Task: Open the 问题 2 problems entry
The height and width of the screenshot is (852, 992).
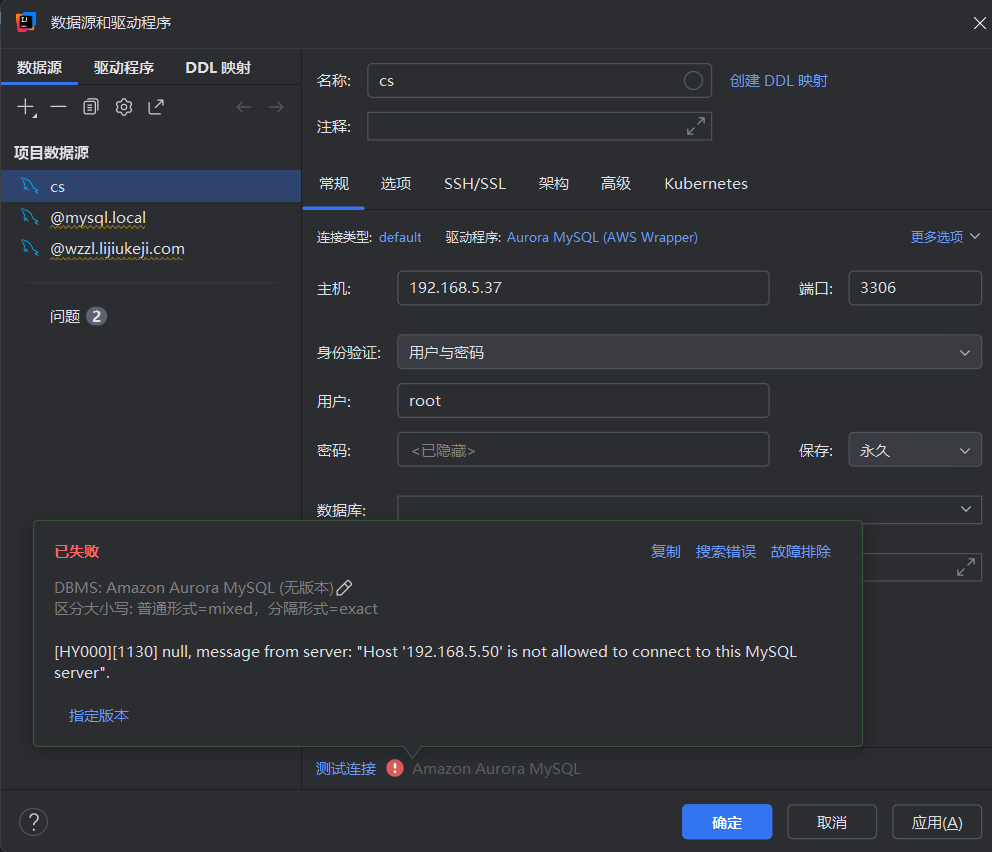Action: point(78,316)
